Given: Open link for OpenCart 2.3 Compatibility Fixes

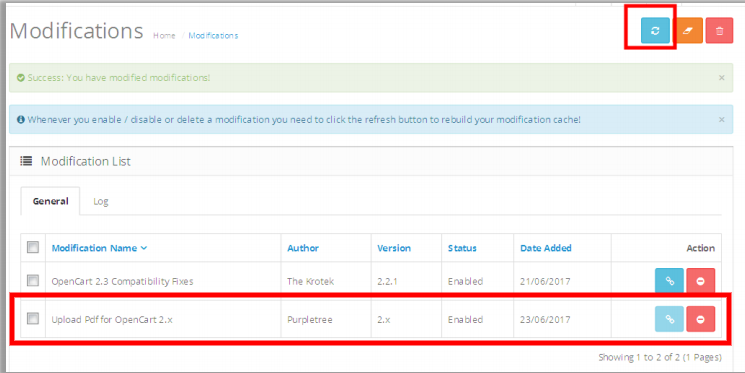Looking at the screenshot, I should click(669, 281).
